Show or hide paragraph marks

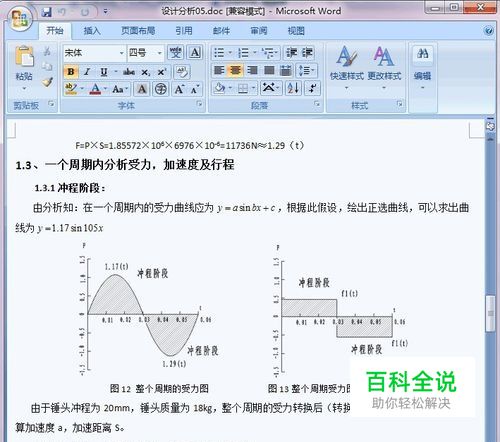[x=313, y=88]
